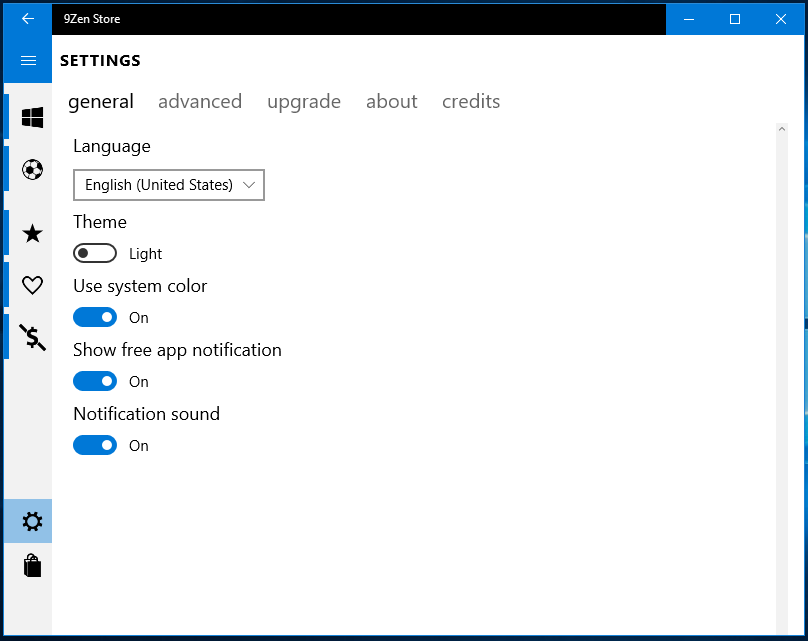Image resolution: width=808 pixels, height=641 pixels.
Task: Open the about tab
Action: coord(392,102)
